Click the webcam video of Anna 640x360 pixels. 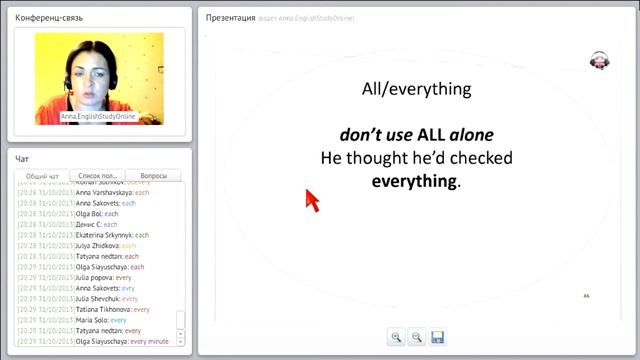(99, 78)
